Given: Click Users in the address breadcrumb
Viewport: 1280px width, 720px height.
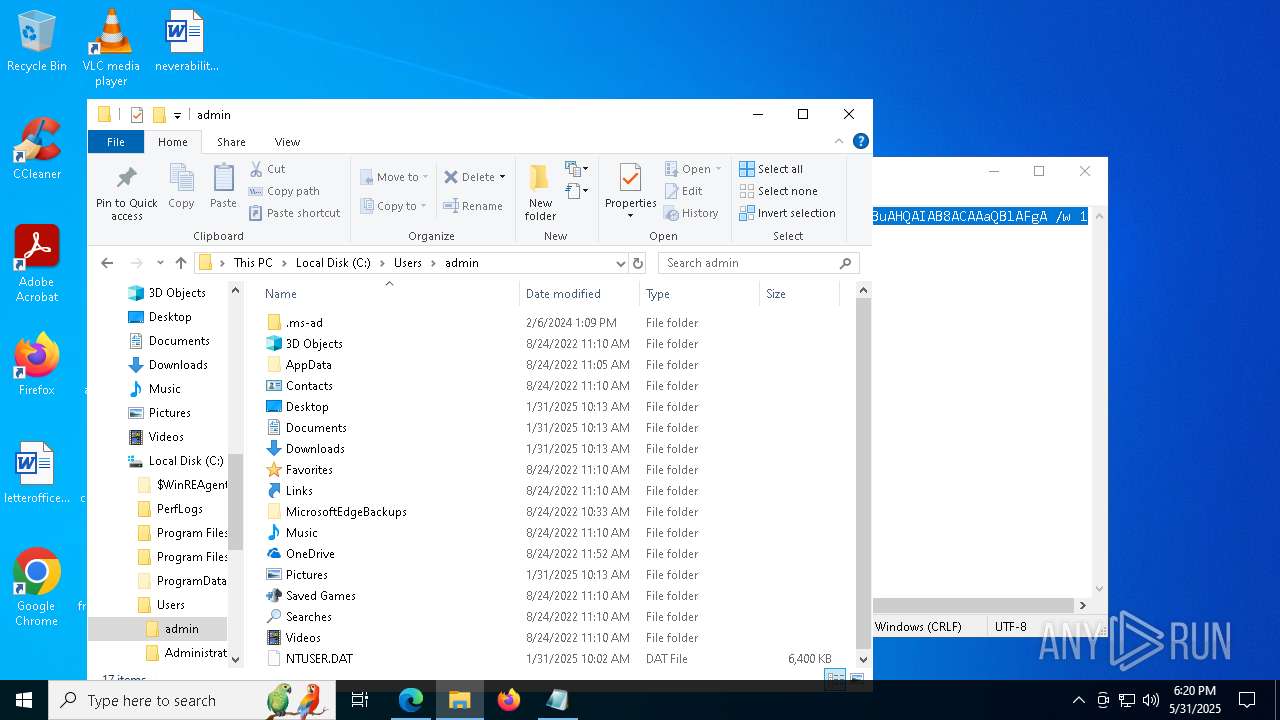Looking at the screenshot, I should click(407, 263).
